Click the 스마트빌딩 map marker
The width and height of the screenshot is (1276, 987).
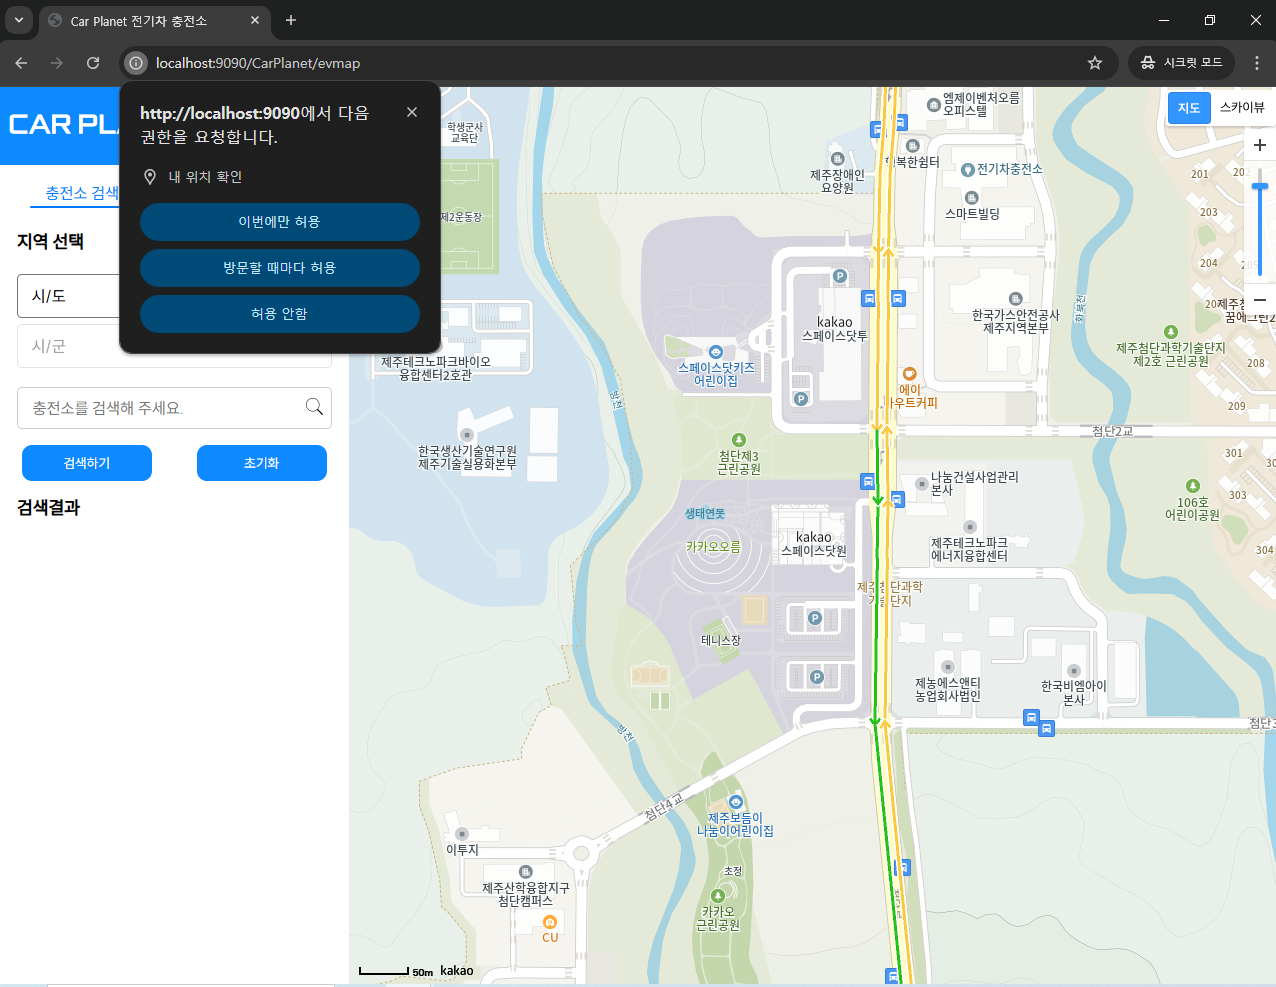[x=971, y=198]
